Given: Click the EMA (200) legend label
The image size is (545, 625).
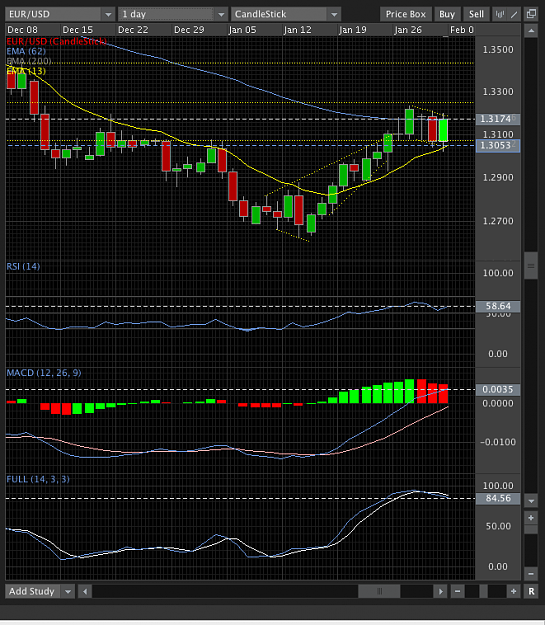Looking at the screenshot, I should [29, 61].
